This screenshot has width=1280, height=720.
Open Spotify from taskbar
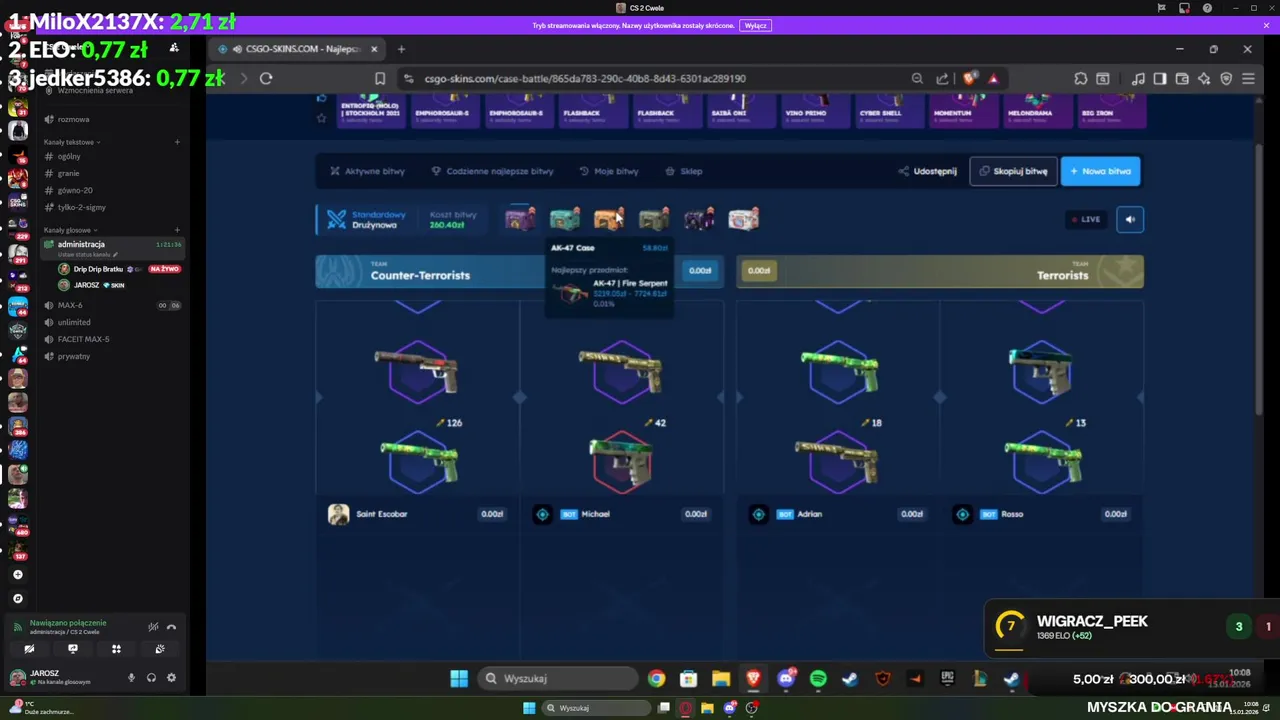pos(818,679)
